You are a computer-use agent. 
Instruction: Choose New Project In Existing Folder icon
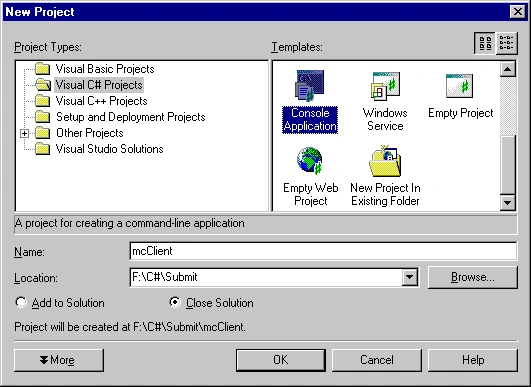[x=385, y=161]
